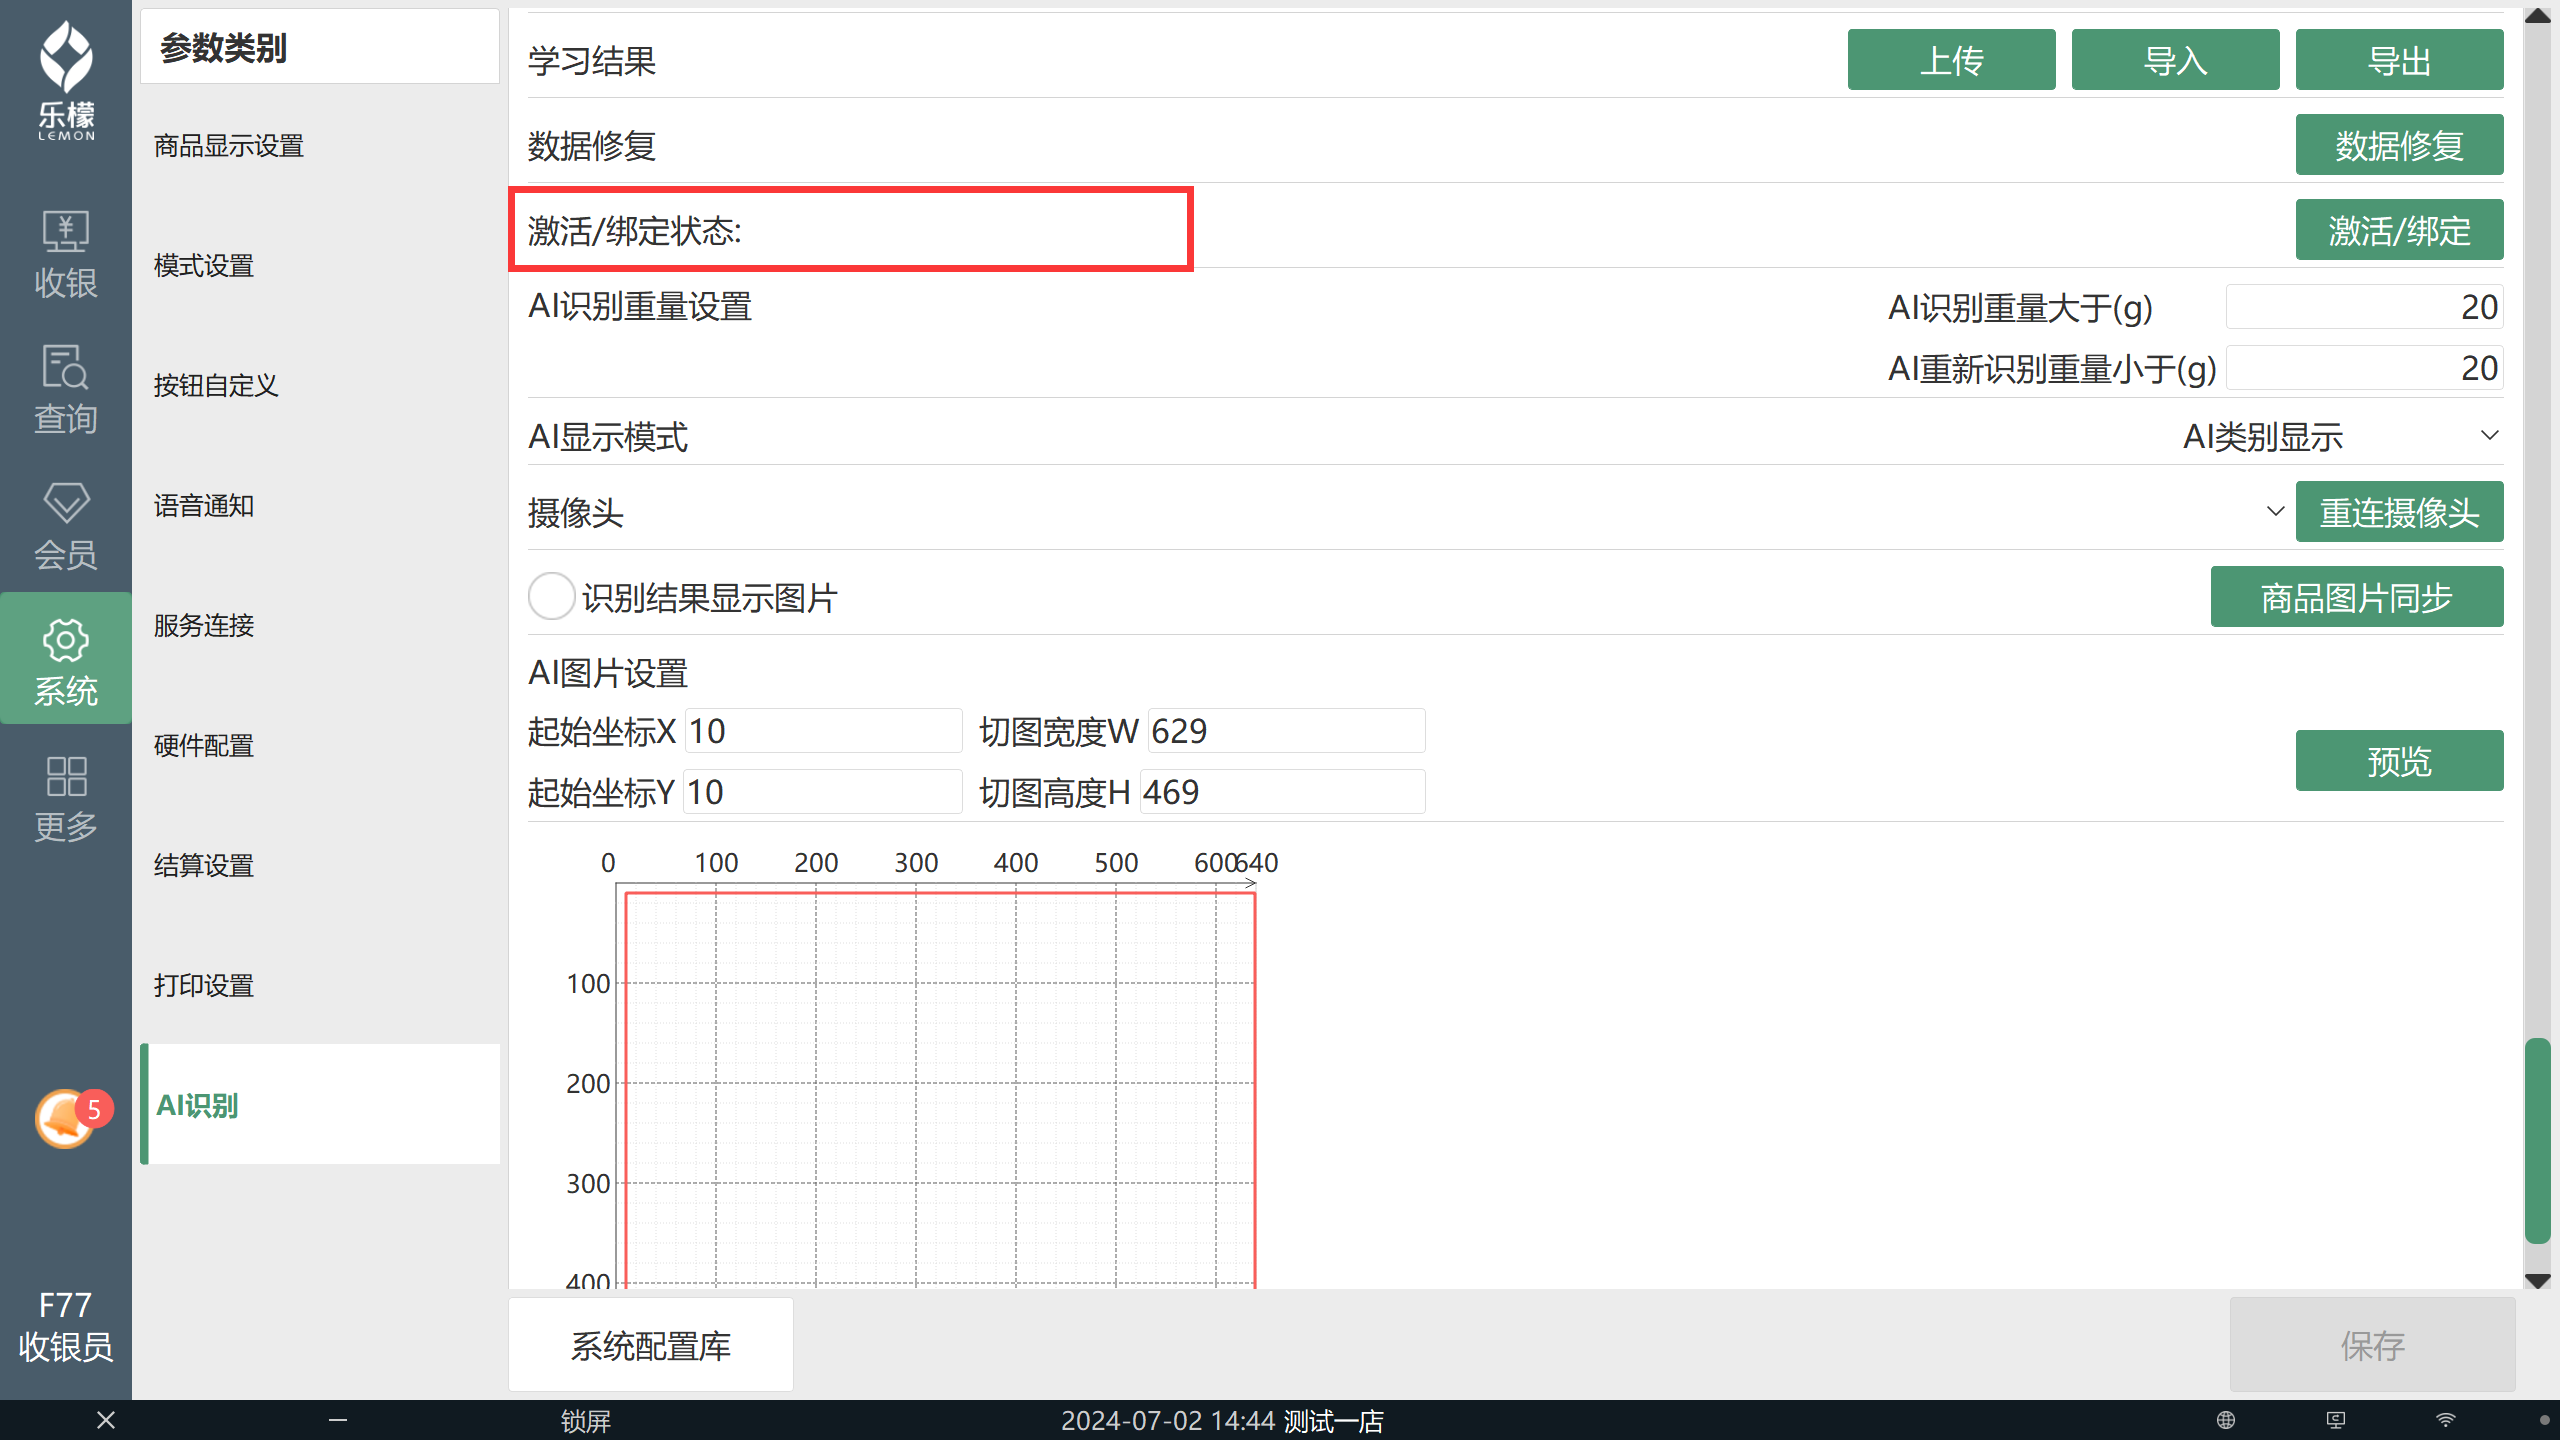The height and width of the screenshot is (1440, 2560).
Task: Open 模式设置 category
Action: [x=320, y=266]
